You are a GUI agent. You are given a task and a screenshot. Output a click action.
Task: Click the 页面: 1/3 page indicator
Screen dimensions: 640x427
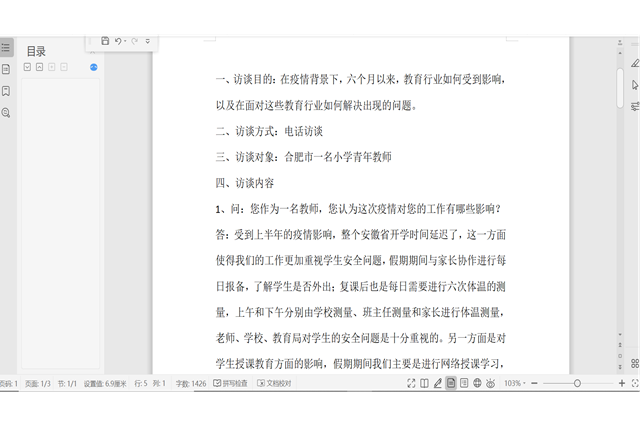(x=38, y=383)
